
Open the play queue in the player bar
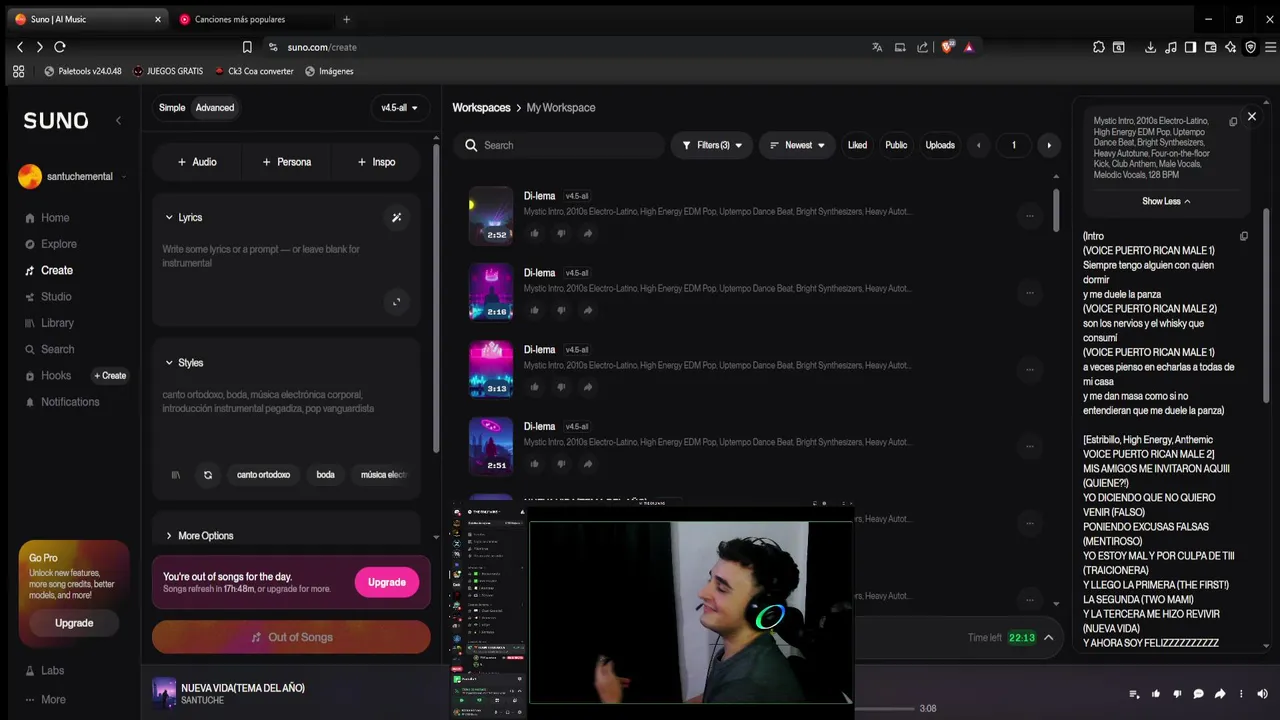[1134, 694]
